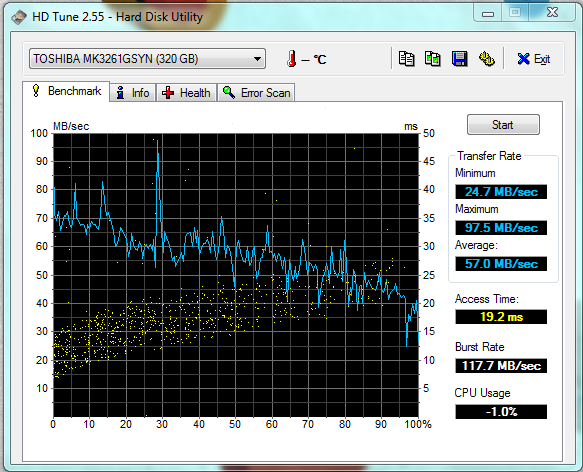Start the benchmark test
Viewport: 583px width, 472px height.
click(503, 125)
